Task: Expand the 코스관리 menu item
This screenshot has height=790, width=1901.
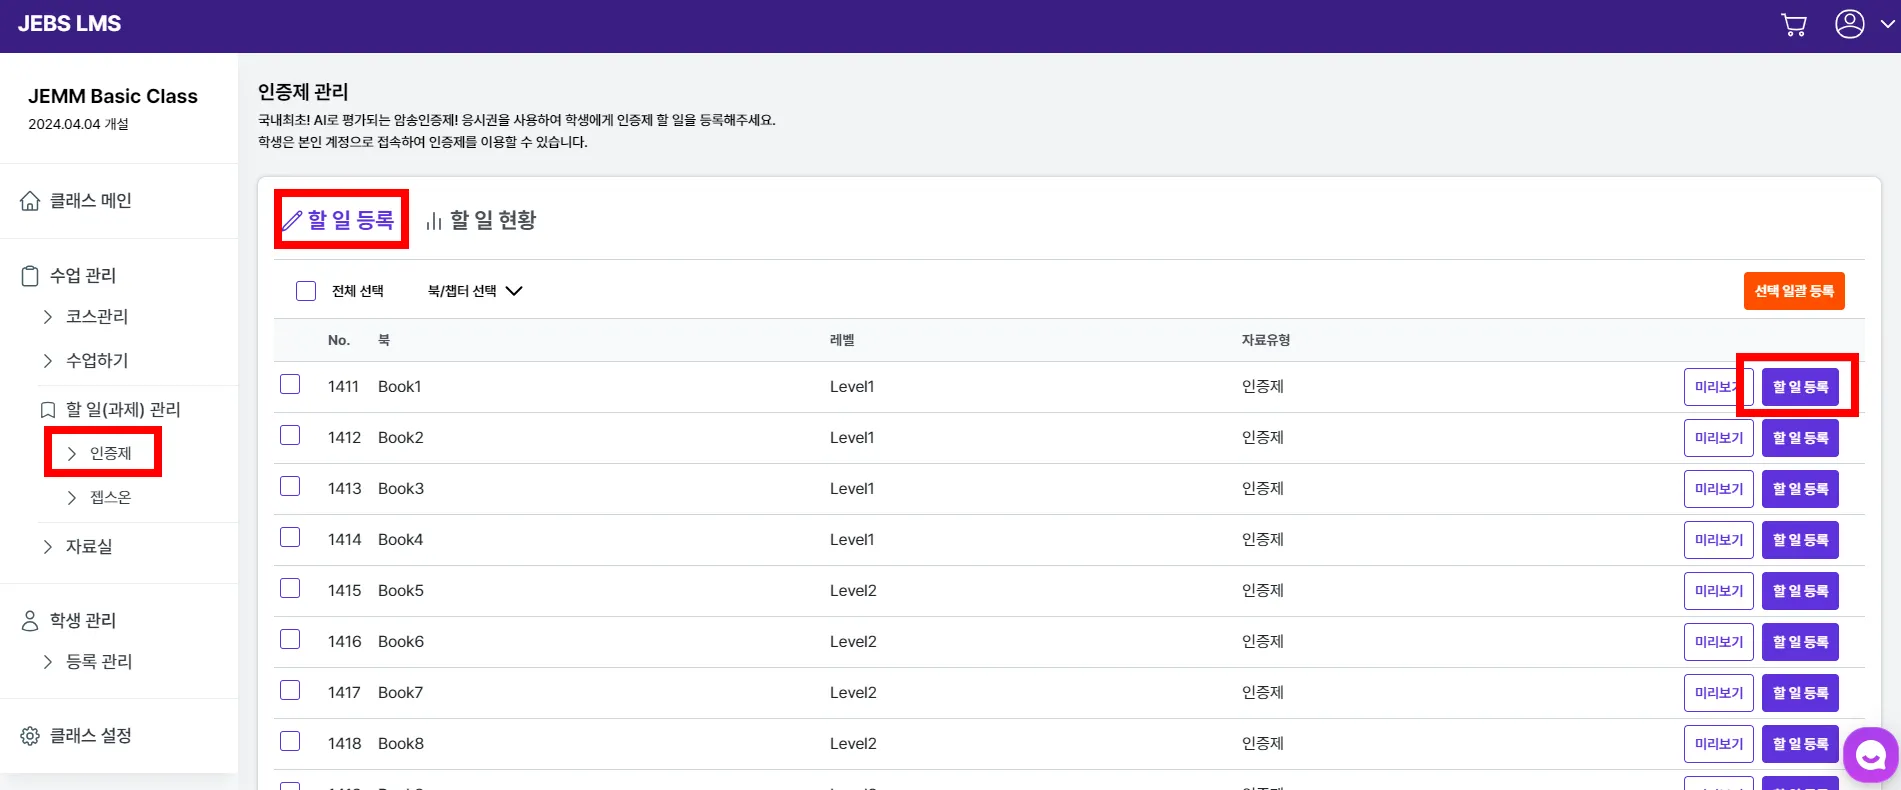Action: click(x=96, y=317)
